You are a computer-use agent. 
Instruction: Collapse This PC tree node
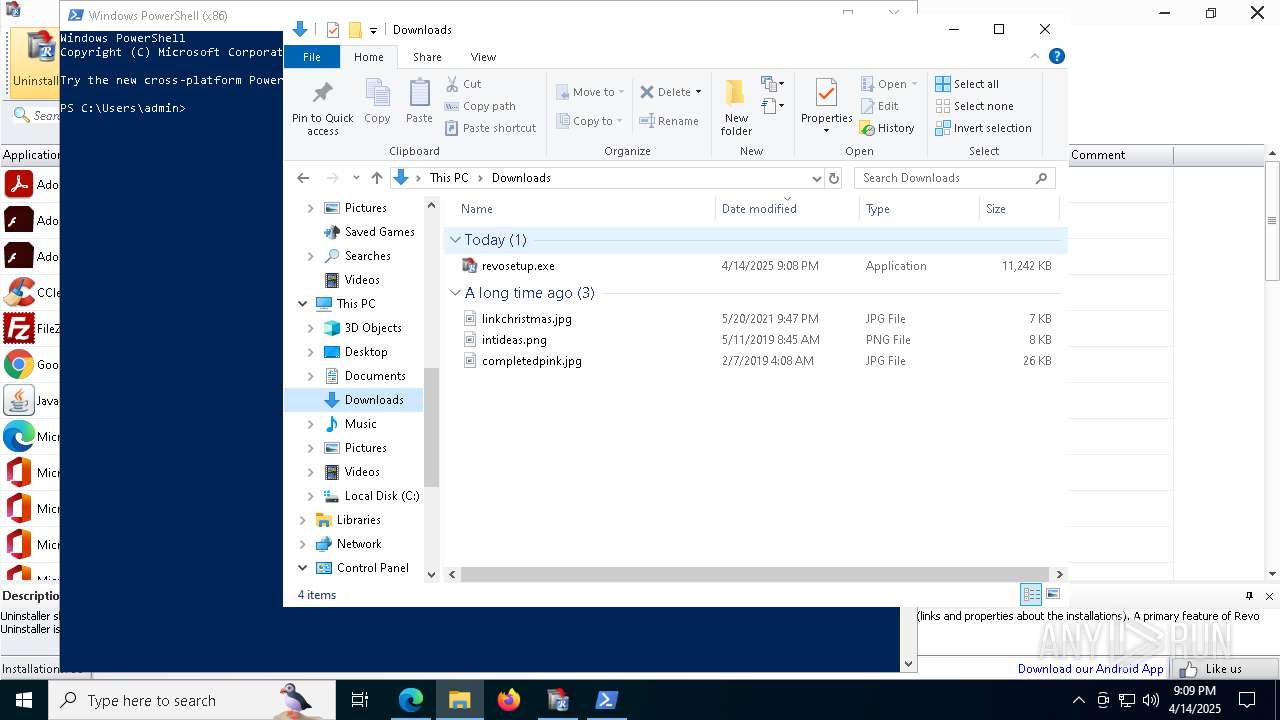click(303, 304)
